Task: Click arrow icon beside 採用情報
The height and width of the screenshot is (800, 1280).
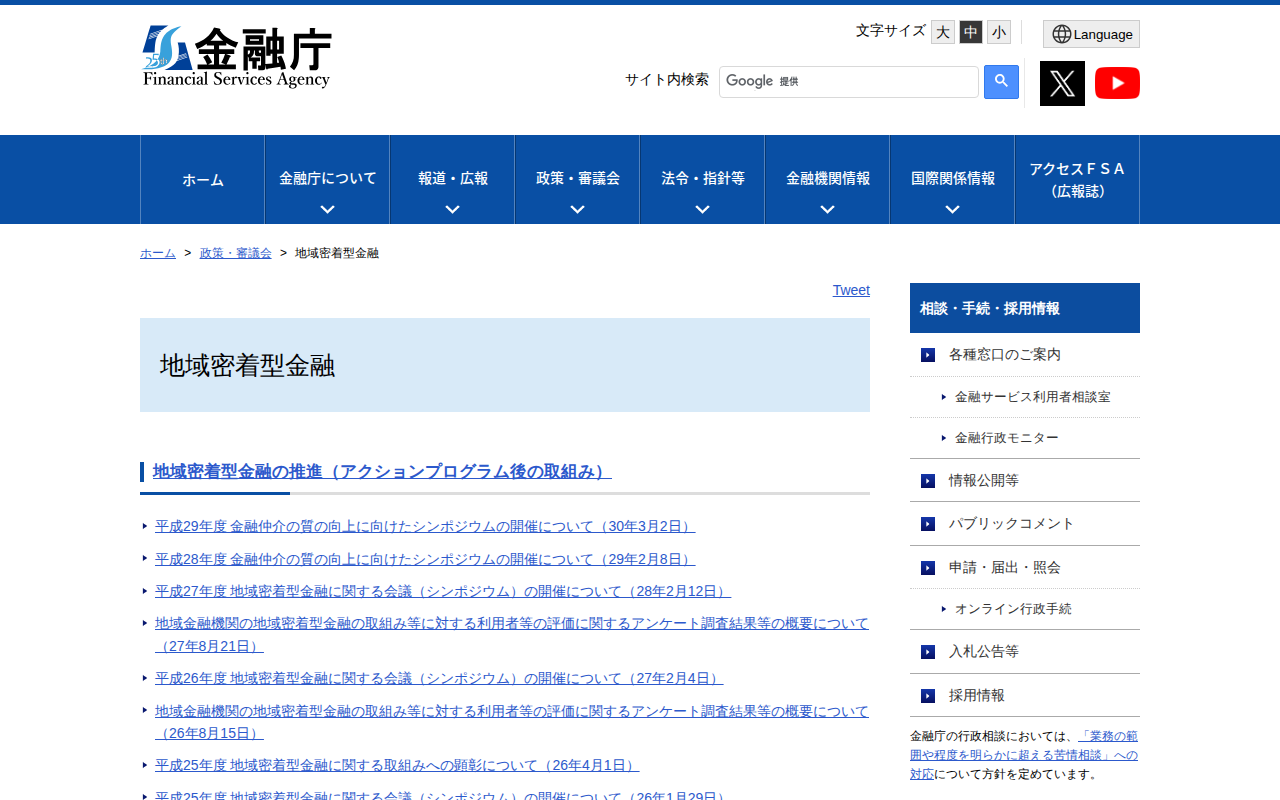Action: [928, 696]
